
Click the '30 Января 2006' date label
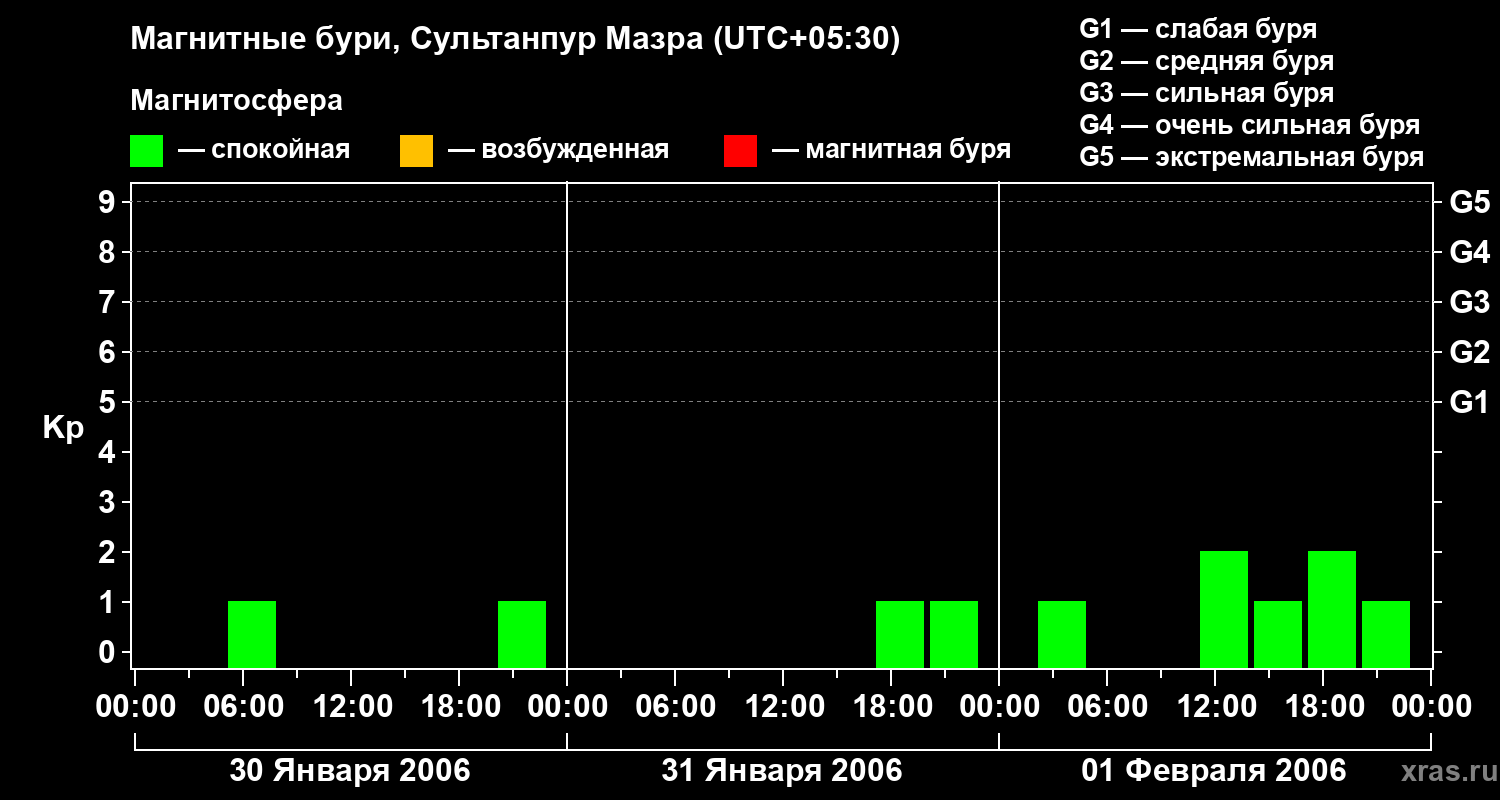(x=350, y=771)
